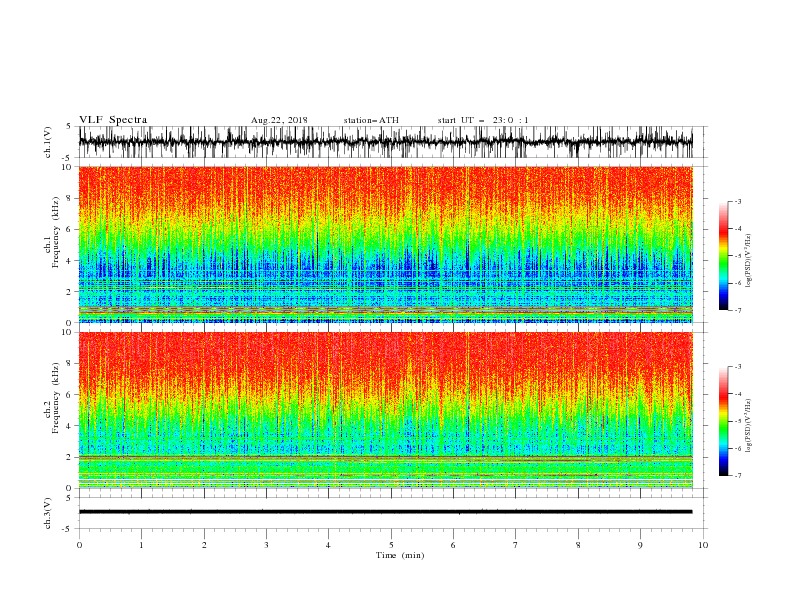Select the date text "Aug.22, 2018"
Image resolution: width=792 pixels, height=612 pixels.
coord(279,120)
